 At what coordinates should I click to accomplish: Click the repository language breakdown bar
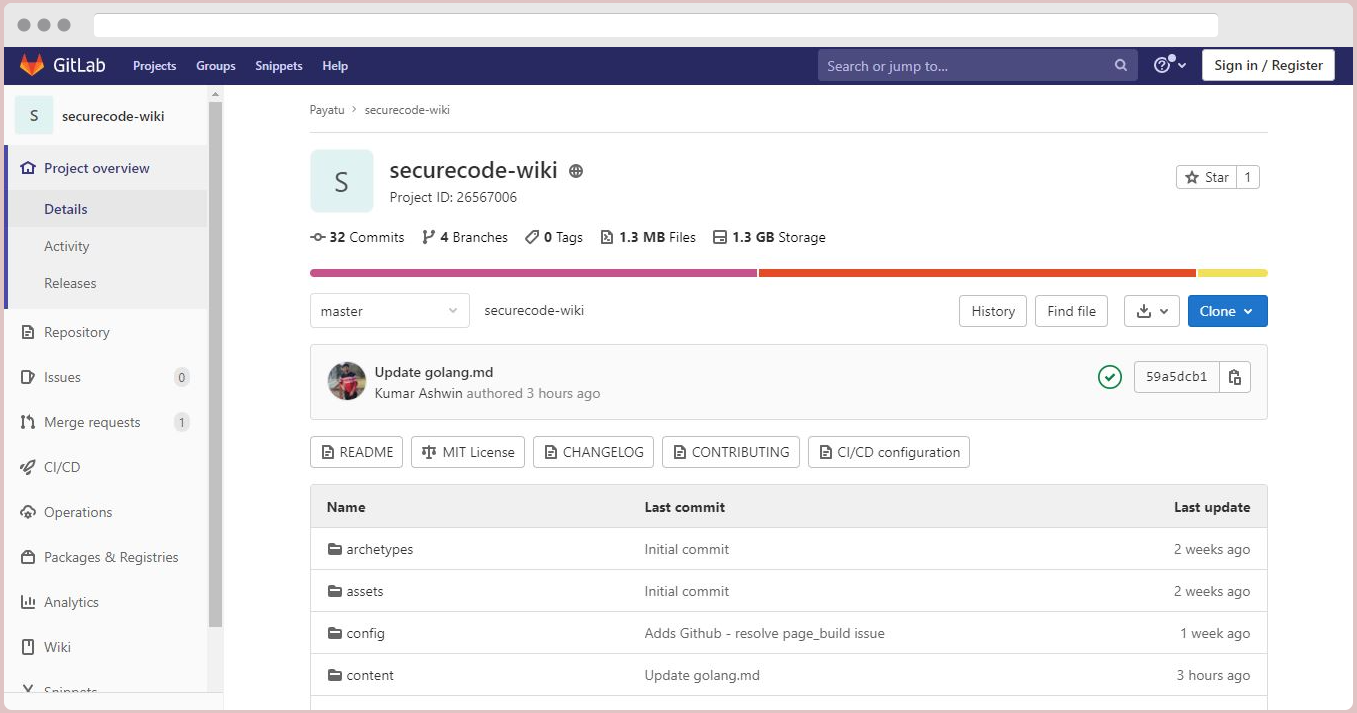(788, 272)
